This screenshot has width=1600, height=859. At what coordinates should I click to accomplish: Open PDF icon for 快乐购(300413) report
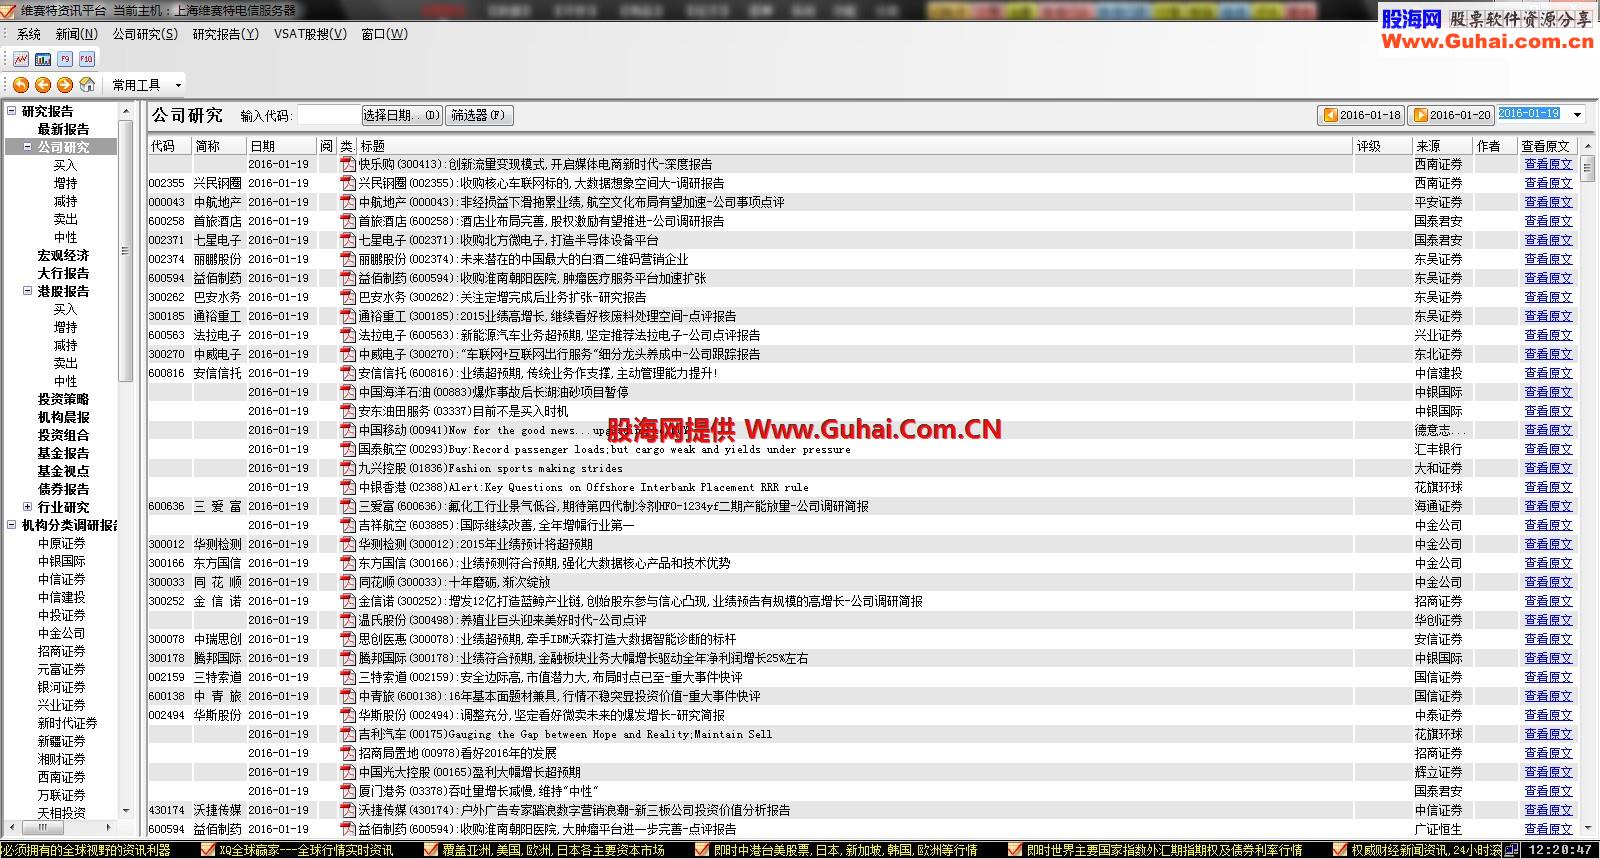348,164
